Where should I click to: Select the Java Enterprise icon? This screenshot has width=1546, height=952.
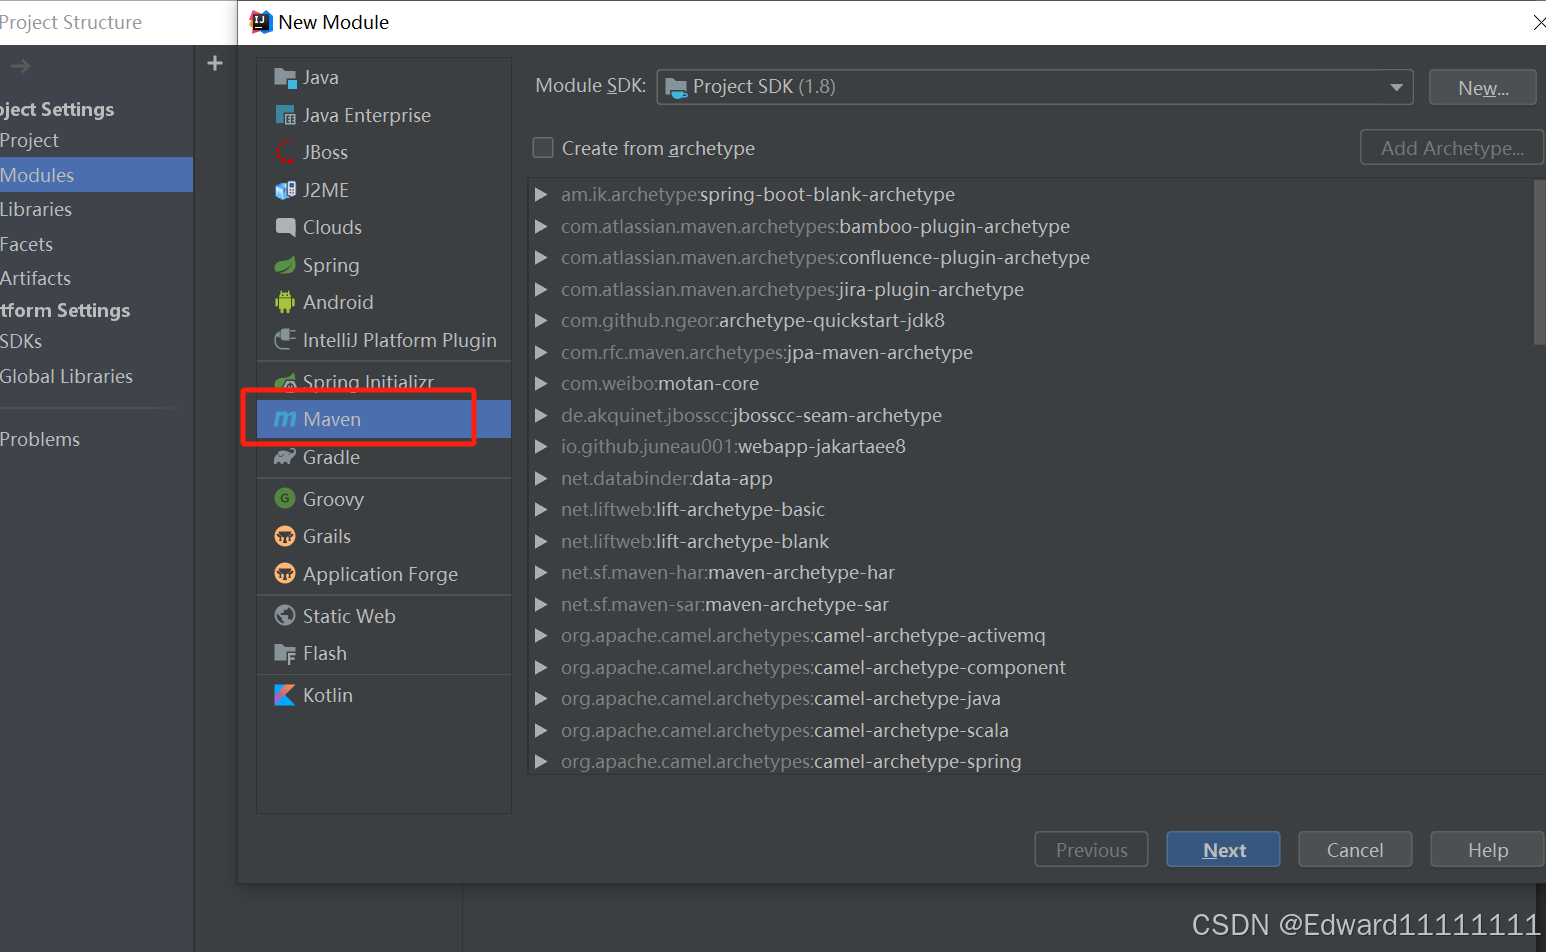click(285, 115)
